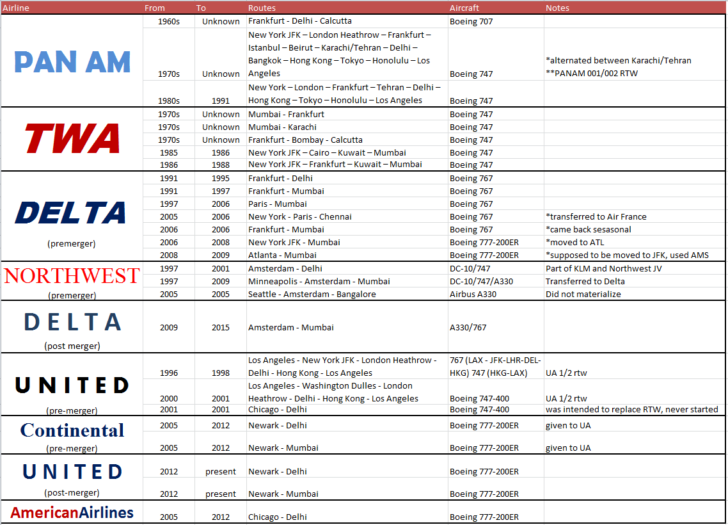Click the '**PANAM 001/002 RTW' note
This screenshot has height=525, width=728.
pos(592,73)
